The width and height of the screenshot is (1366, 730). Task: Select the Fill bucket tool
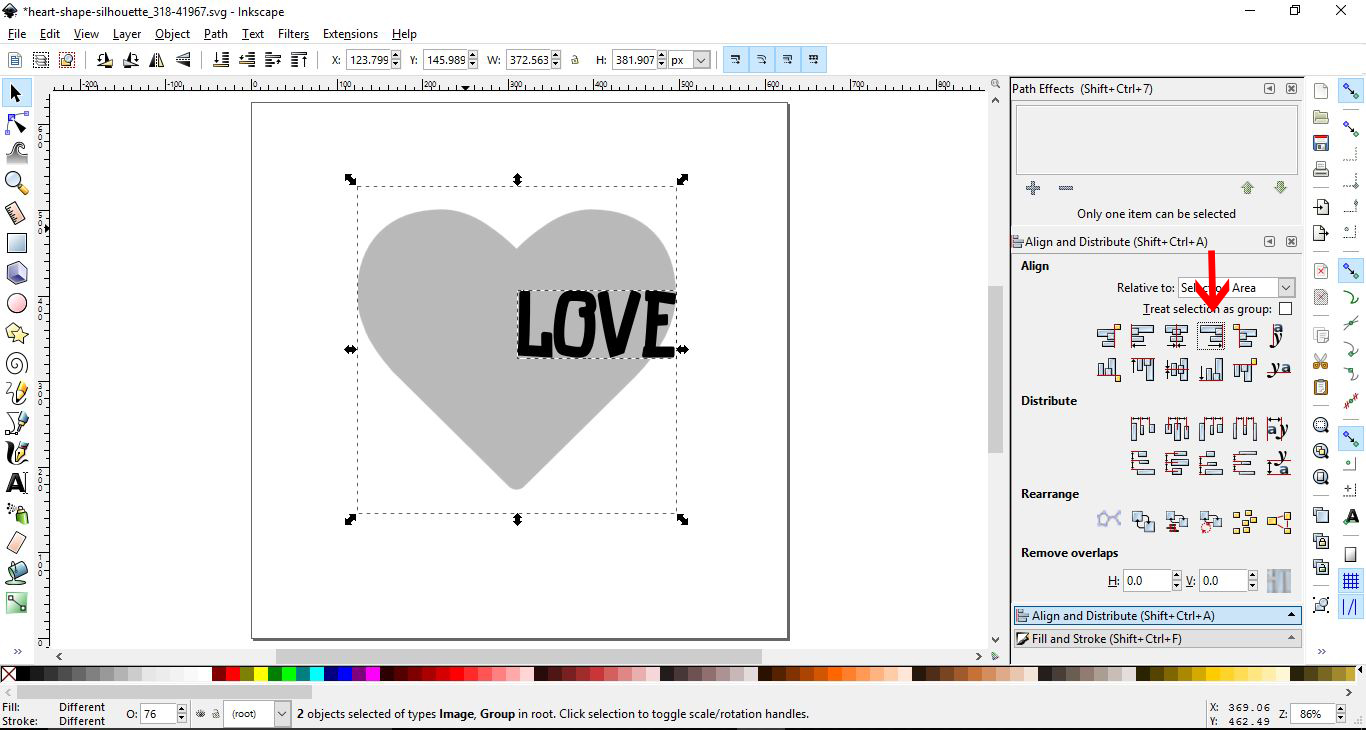pos(16,573)
